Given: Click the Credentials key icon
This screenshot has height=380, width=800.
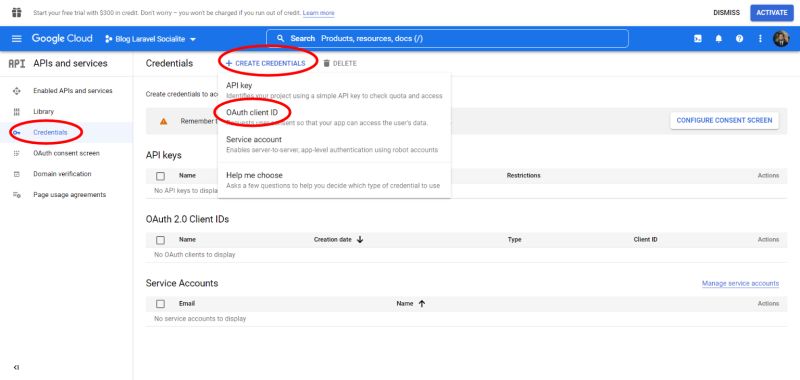Looking at the screenshot, I should coord(16,133).
